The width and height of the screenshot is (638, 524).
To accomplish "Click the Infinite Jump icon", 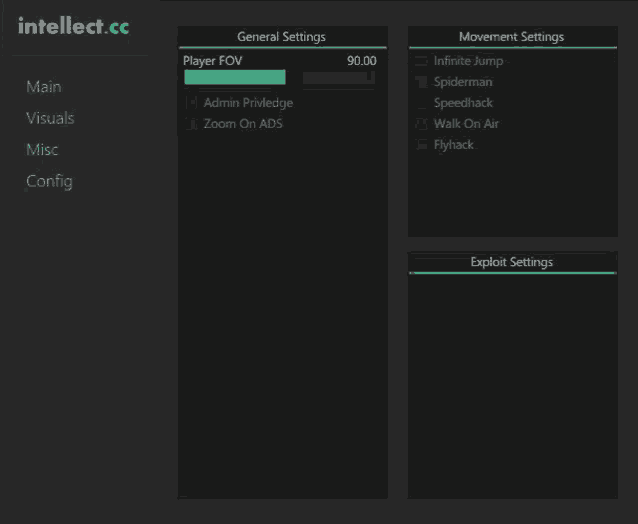I will click(421, 61).
